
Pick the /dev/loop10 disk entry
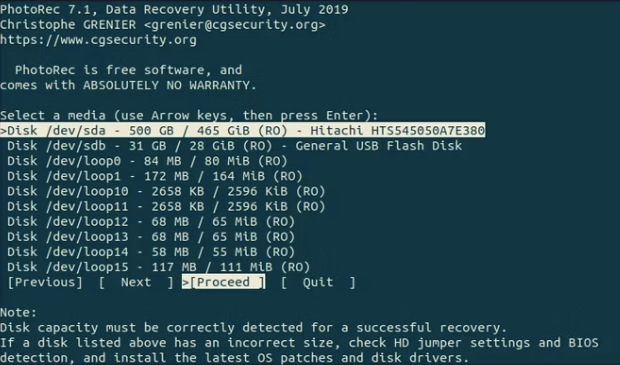tap(166, 191)
